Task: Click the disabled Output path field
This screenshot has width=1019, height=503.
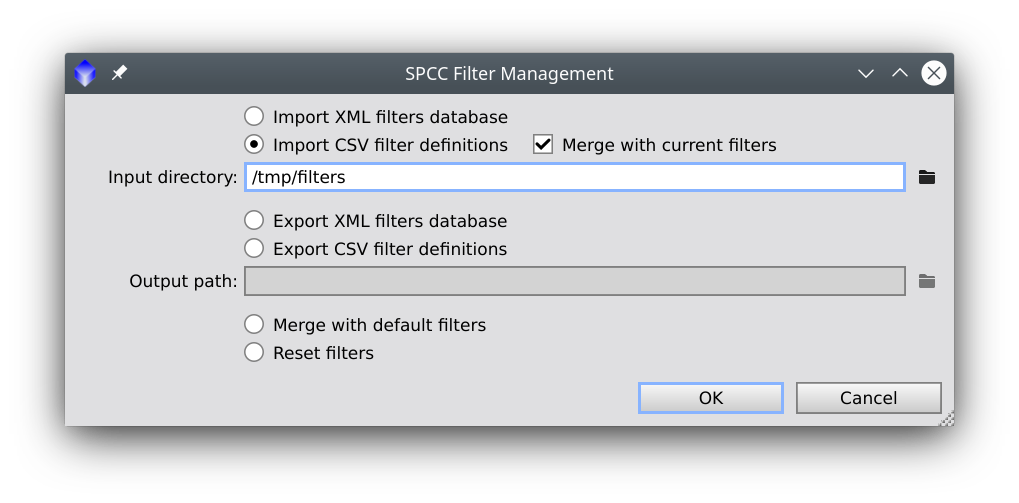Action: pyautogui.click(x=574, y=281)
